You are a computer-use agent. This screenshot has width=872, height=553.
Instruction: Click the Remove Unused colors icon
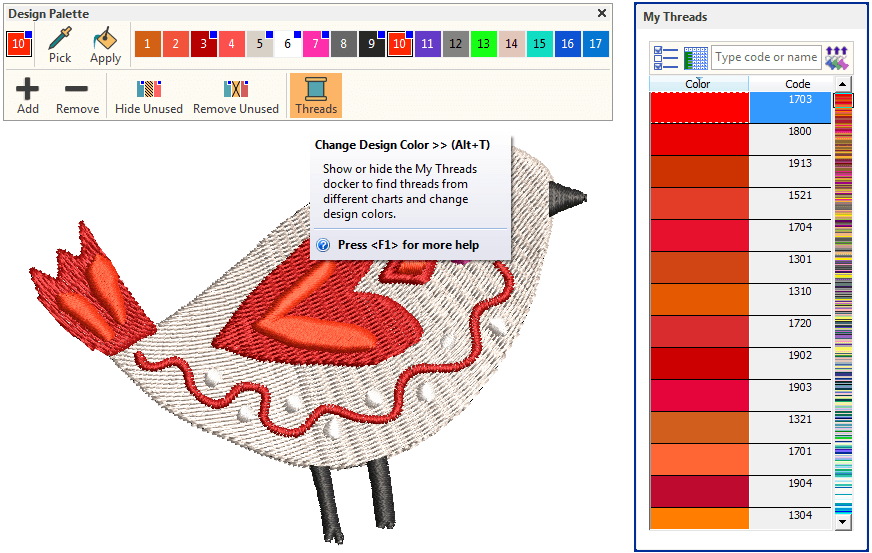click(236, 96)
